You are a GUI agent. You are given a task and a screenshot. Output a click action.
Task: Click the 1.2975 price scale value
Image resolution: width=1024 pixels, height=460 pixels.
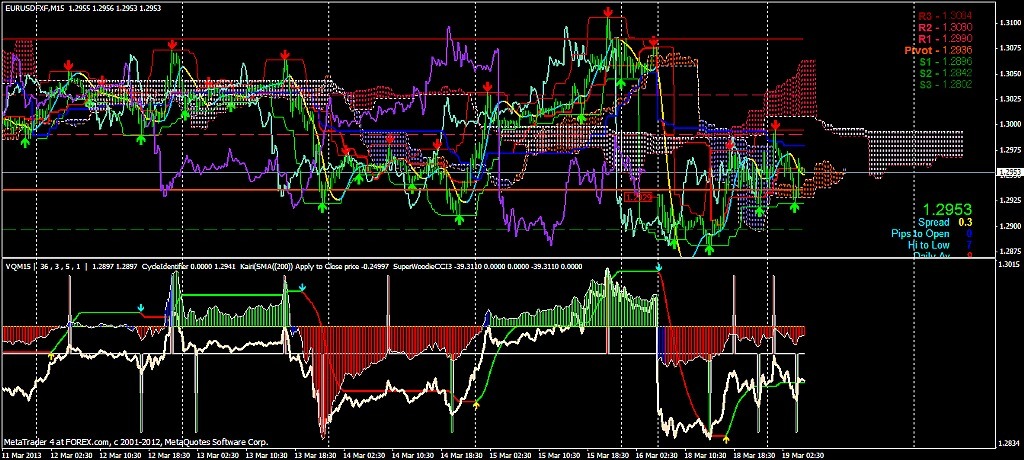click(1009, 150)
